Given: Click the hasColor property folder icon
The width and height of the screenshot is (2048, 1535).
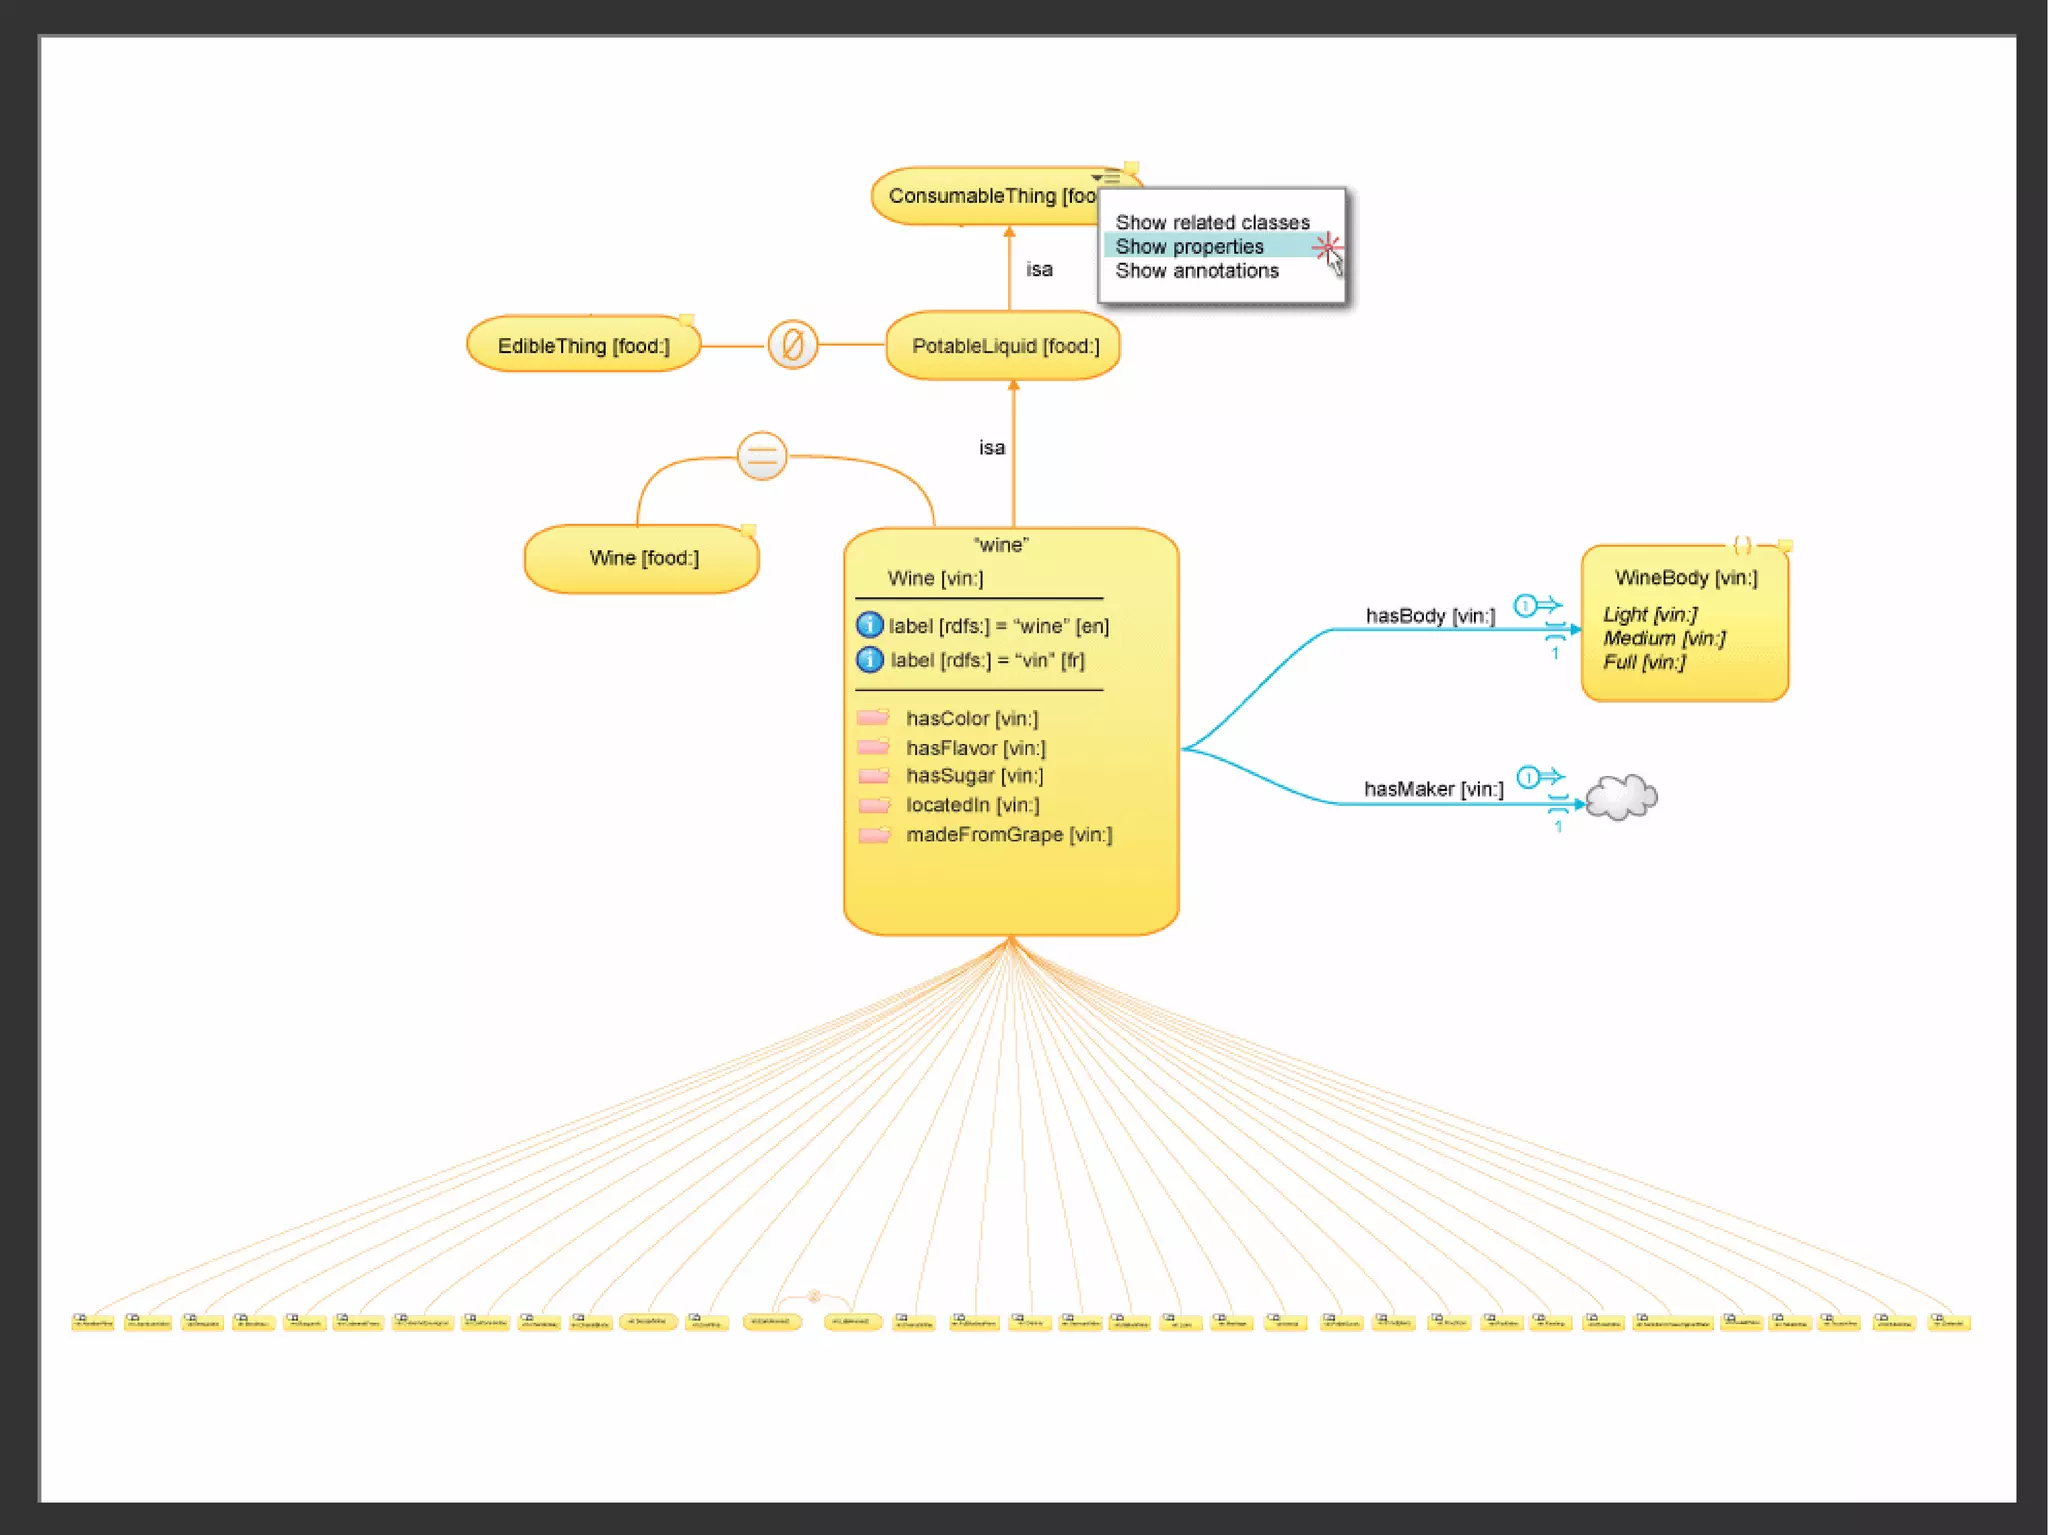Looking at the screenshot, I should point(874,717).
